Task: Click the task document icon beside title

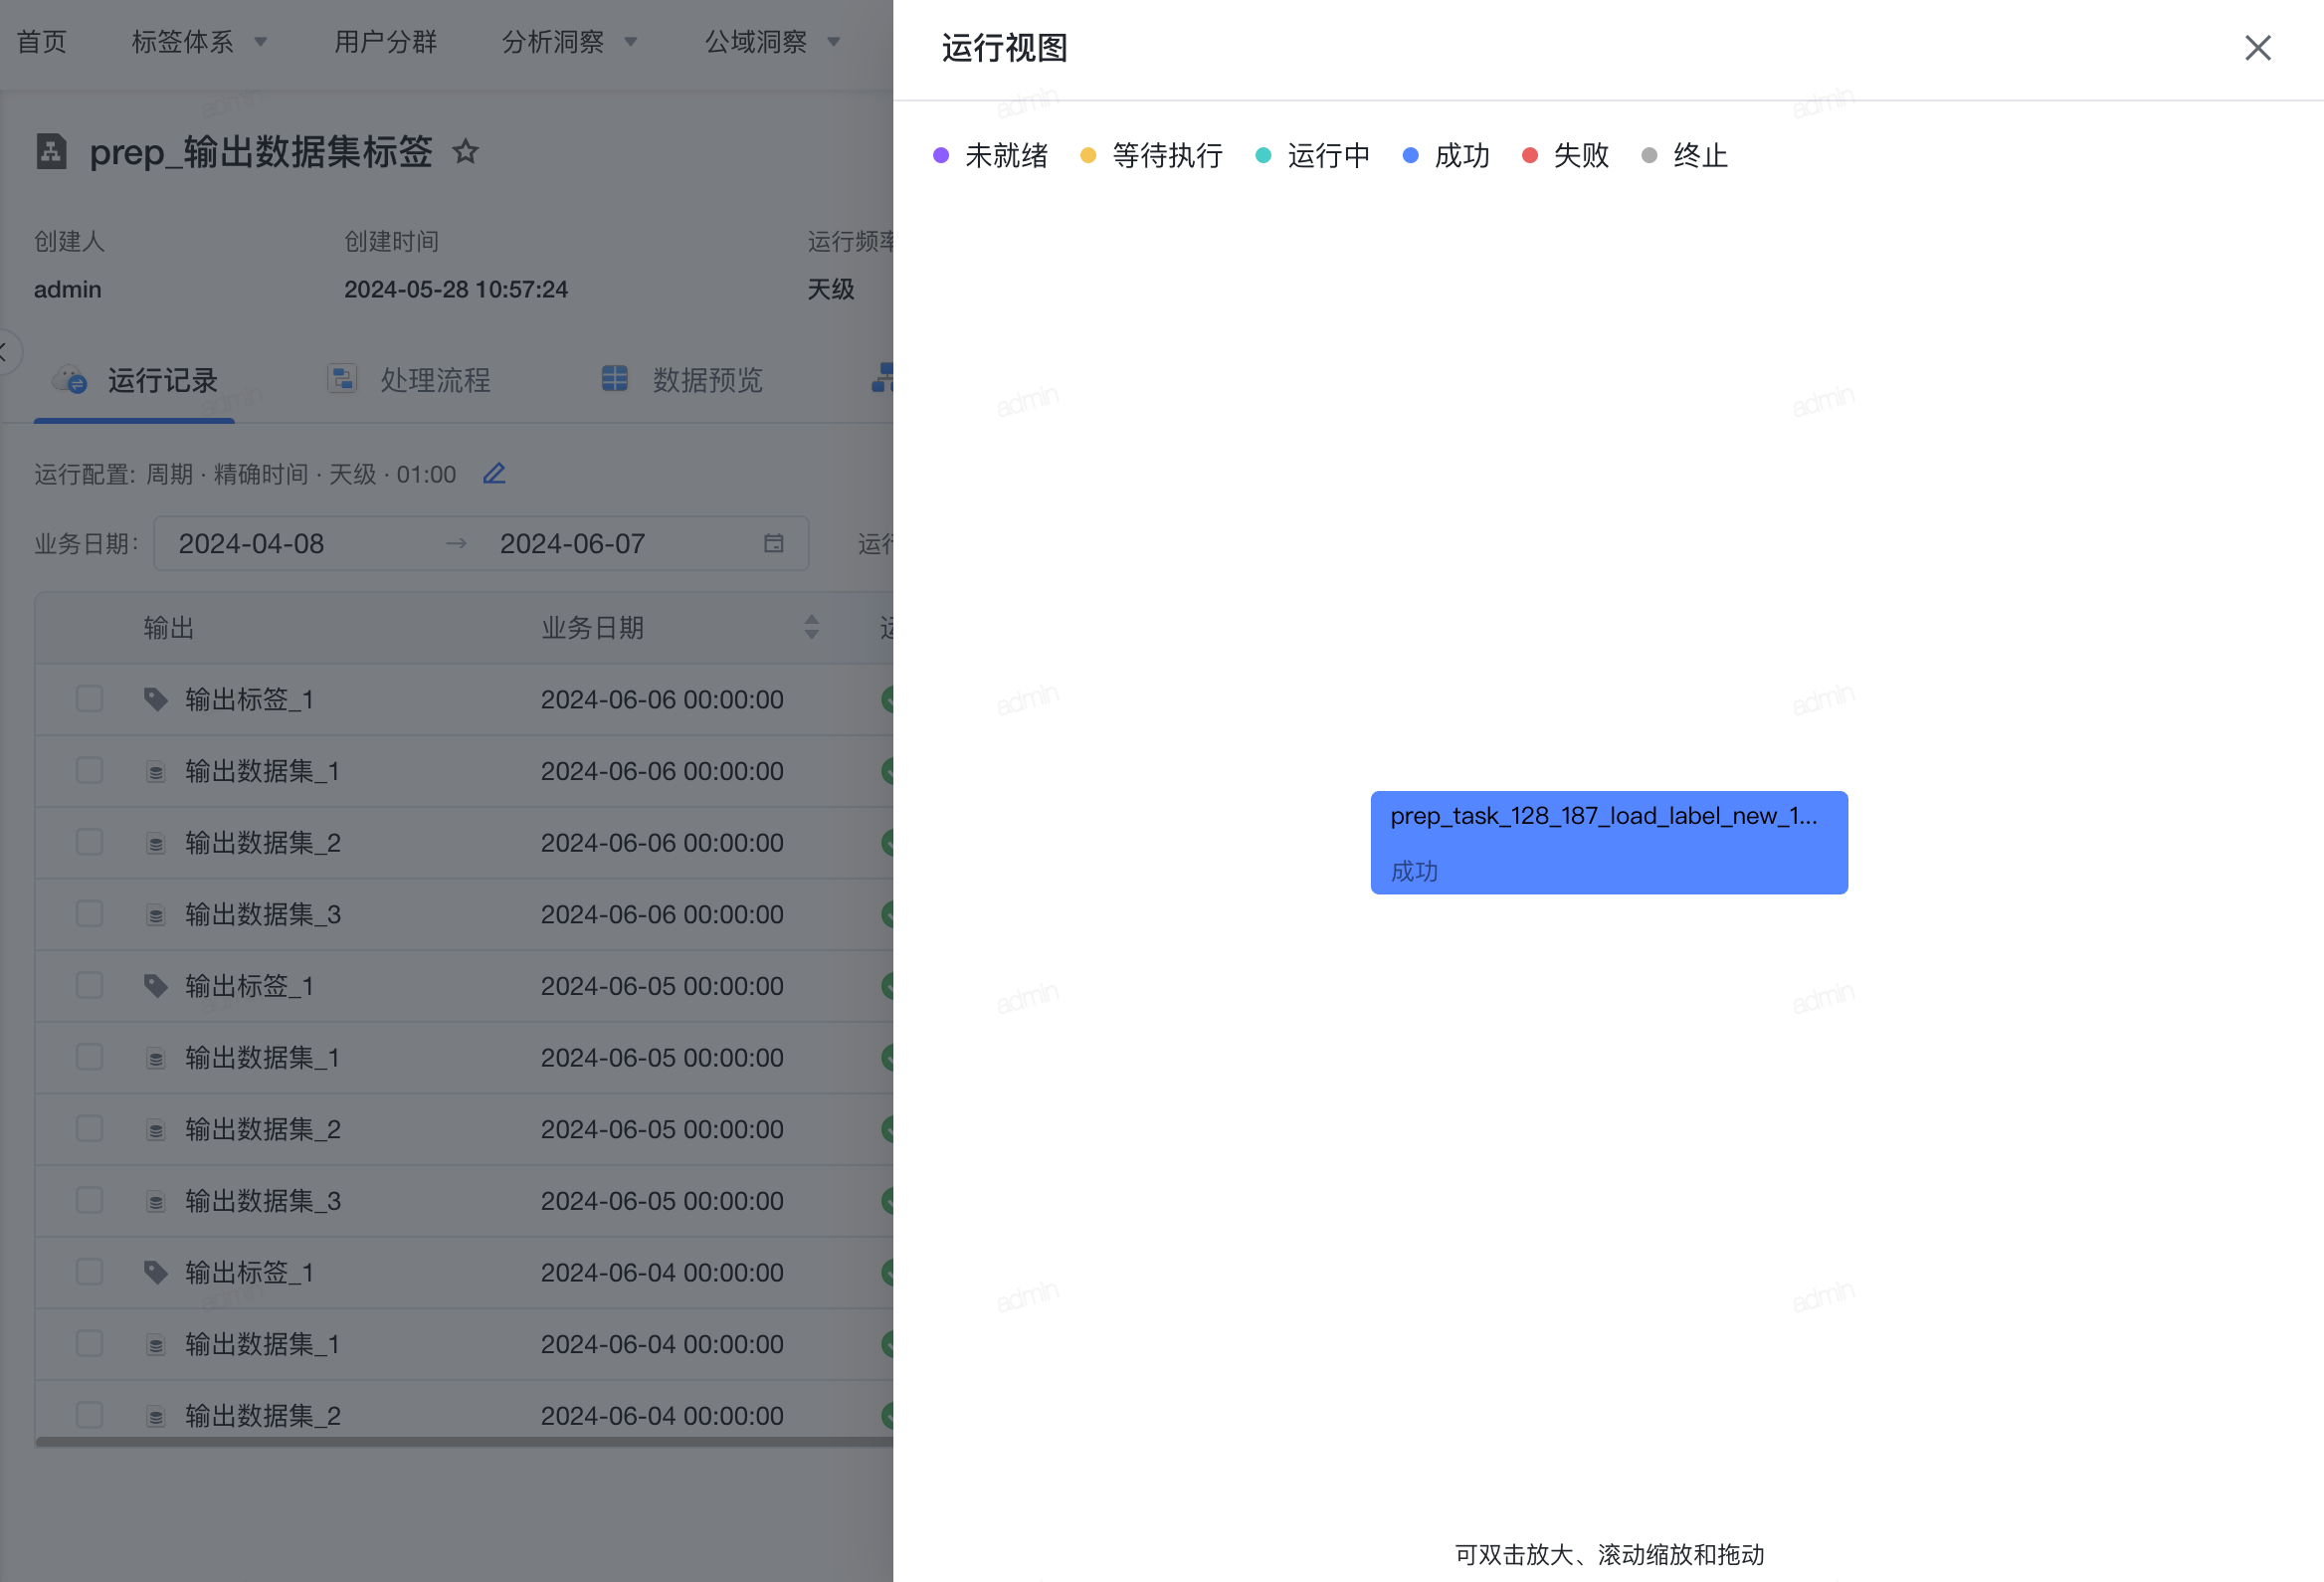Action: pos(51,152)
